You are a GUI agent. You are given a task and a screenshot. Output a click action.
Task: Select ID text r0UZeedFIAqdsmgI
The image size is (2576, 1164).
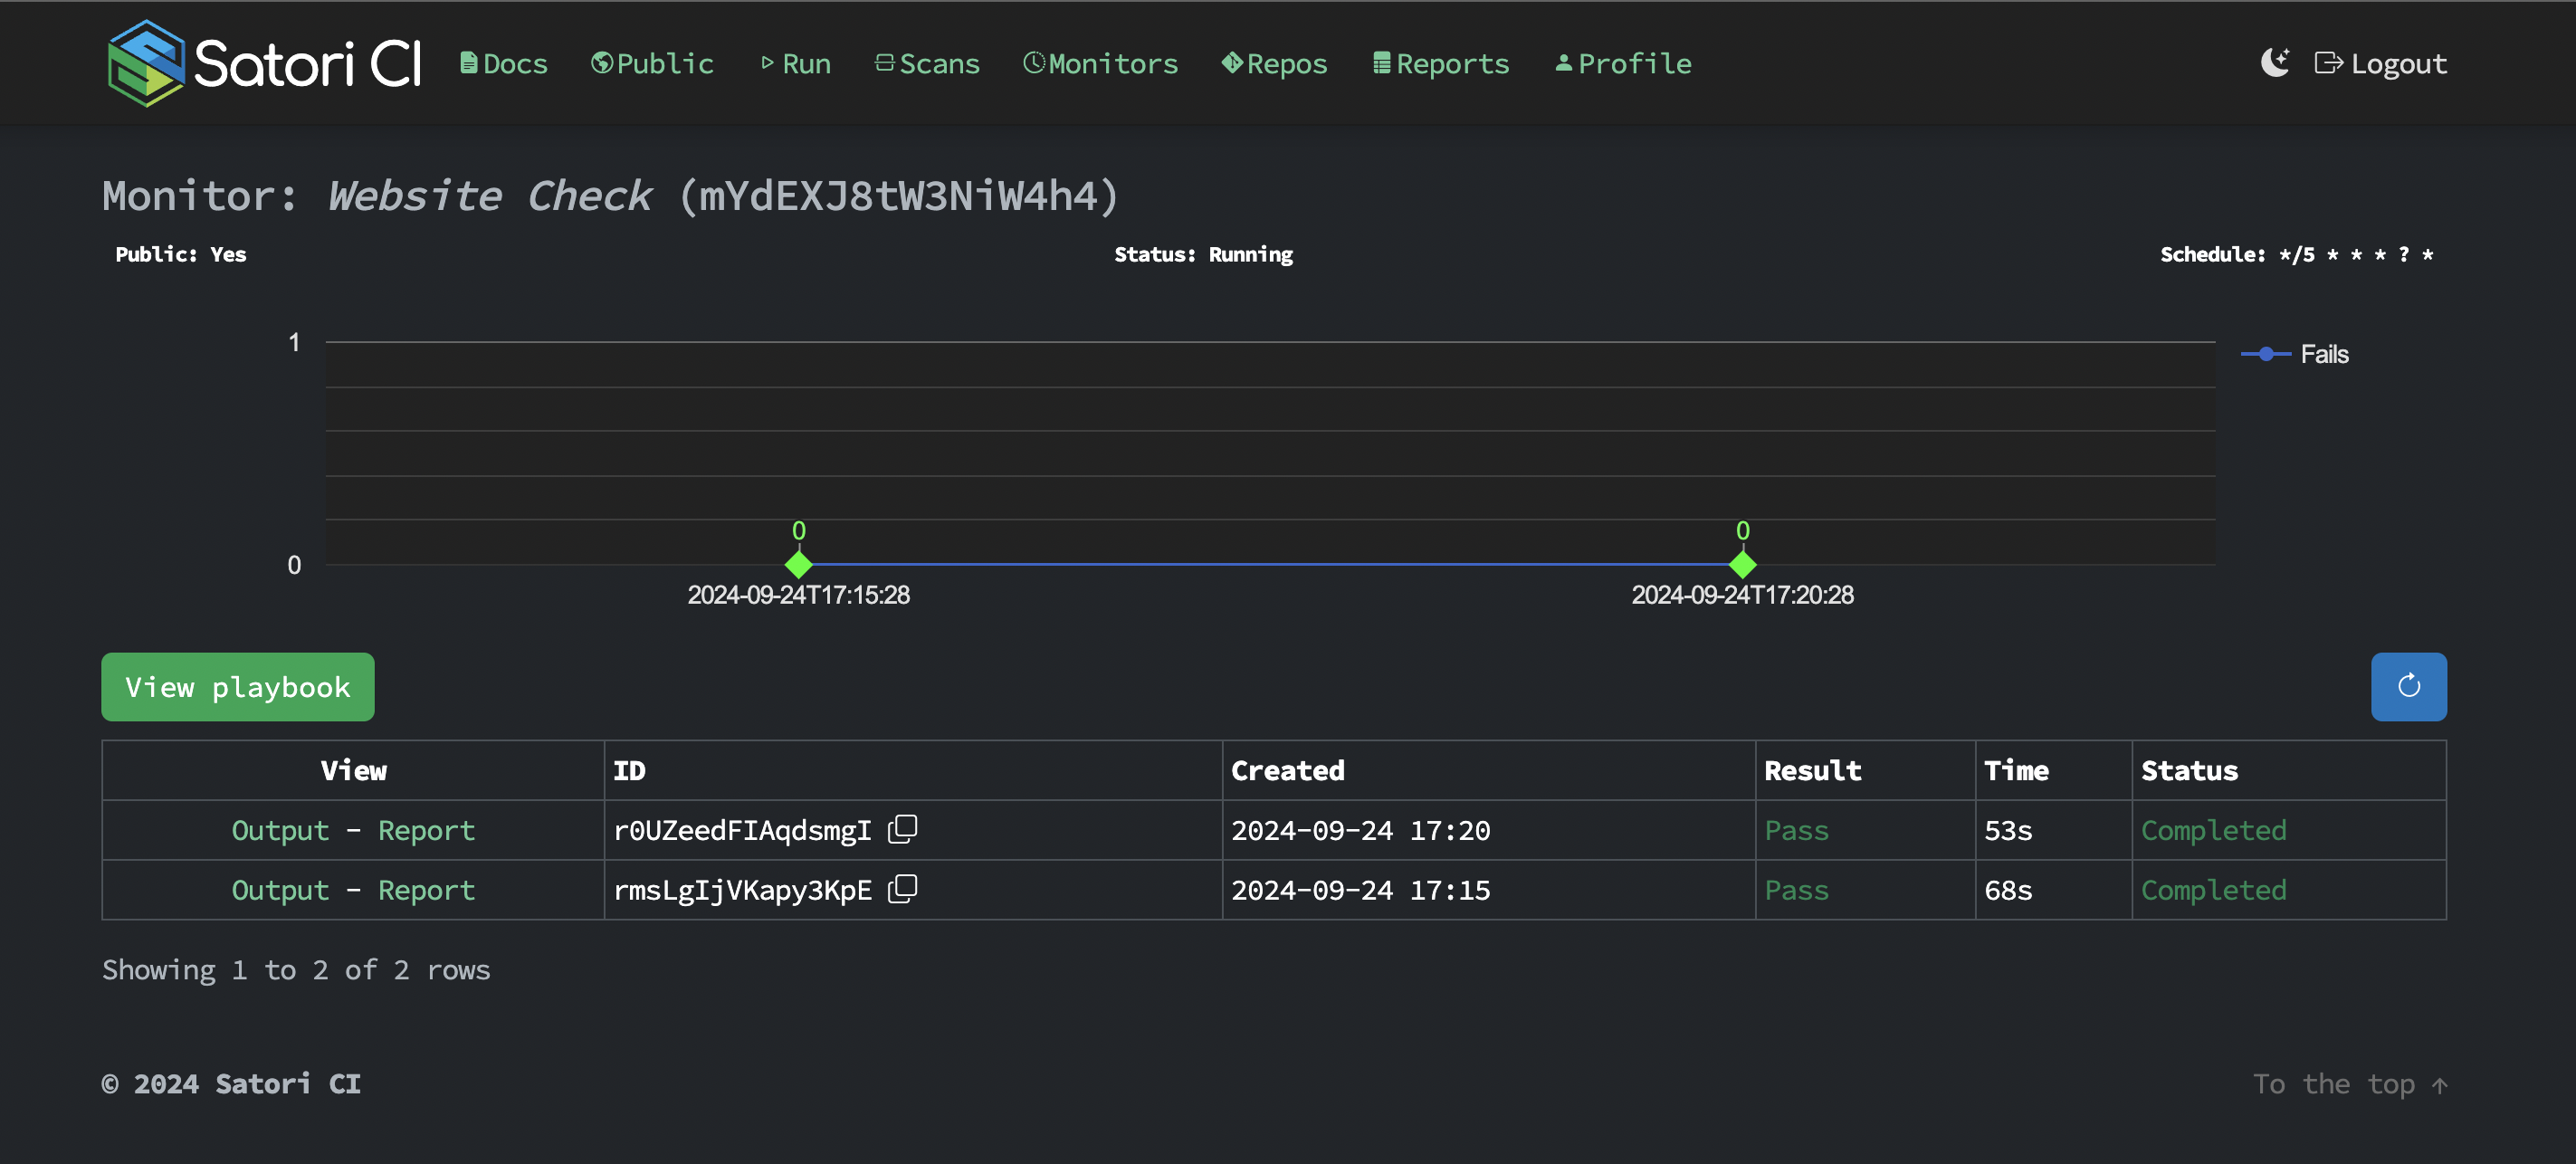coord(742,830)
